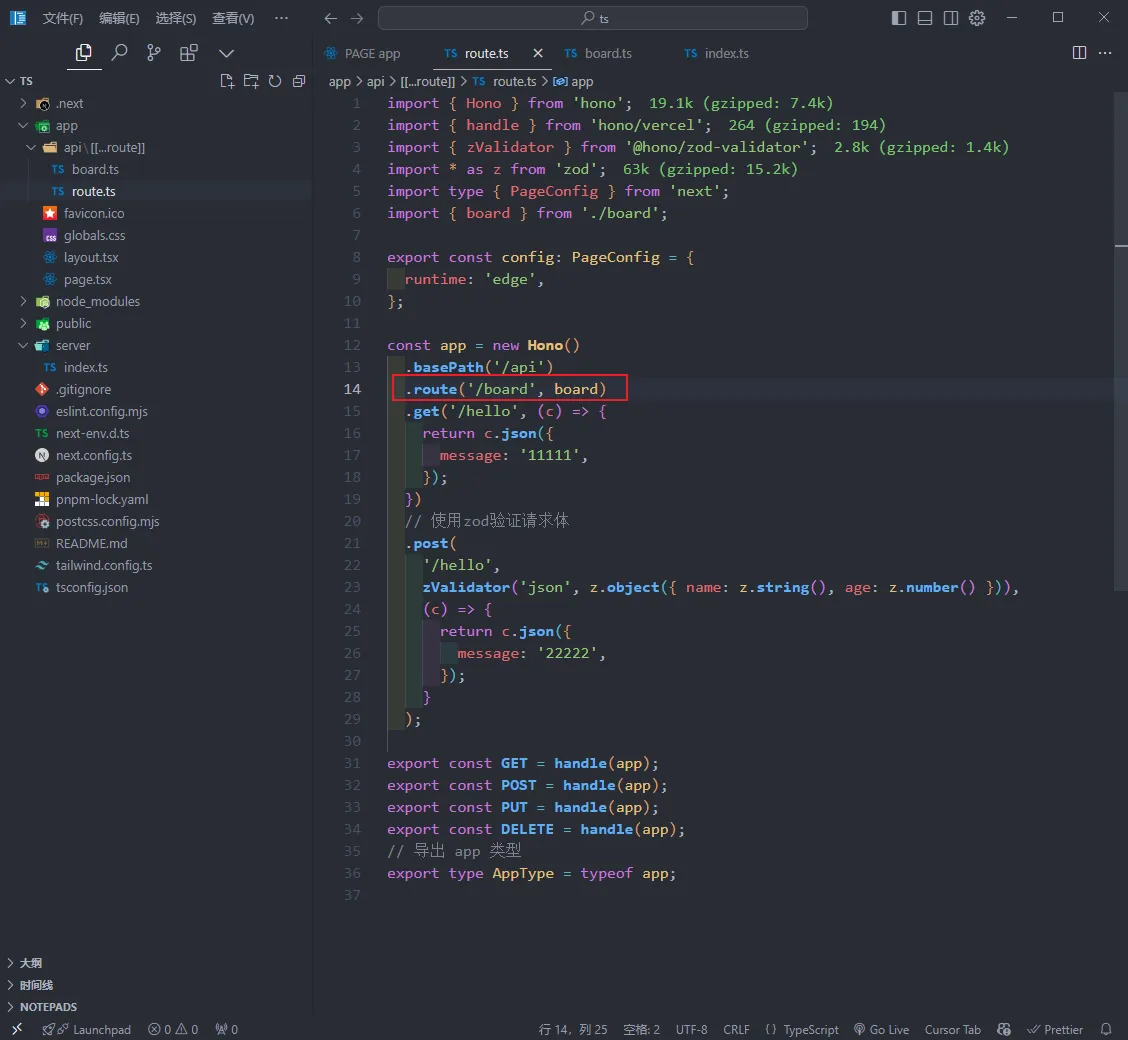Toggle the primary sidebar layout button

pos(899,18)
